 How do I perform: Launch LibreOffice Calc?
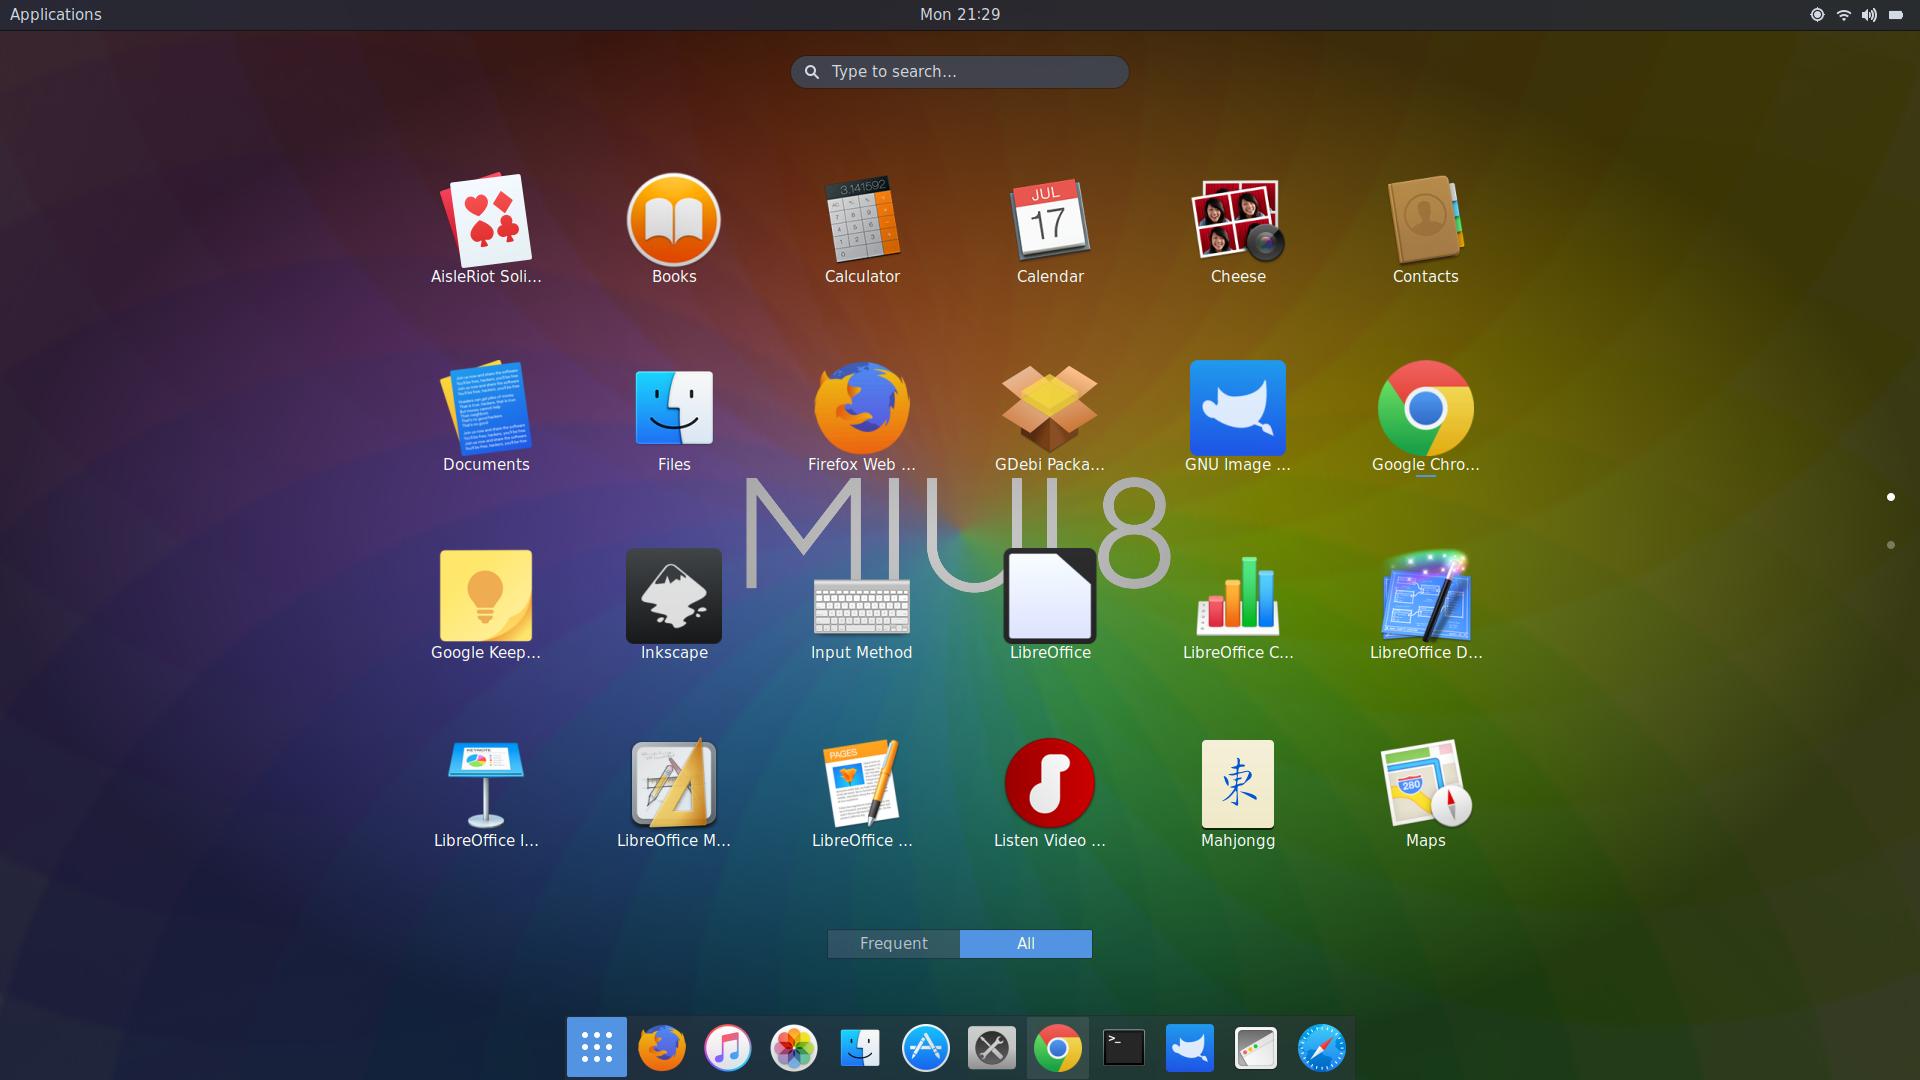point(1238,597)
